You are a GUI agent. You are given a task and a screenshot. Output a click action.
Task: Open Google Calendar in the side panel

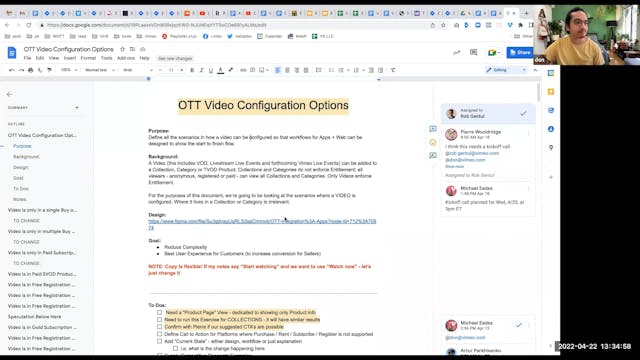tap(551, 73)
